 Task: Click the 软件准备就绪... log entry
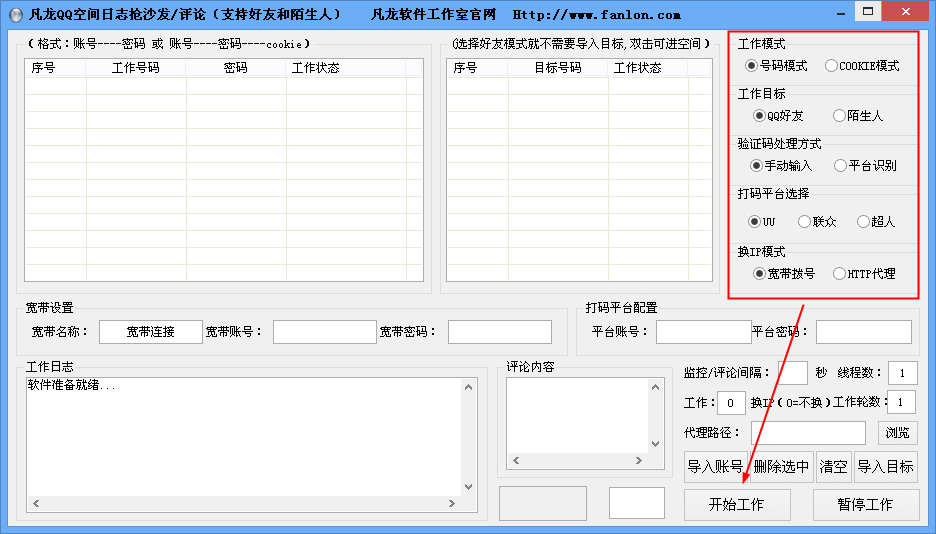point(72,385)
